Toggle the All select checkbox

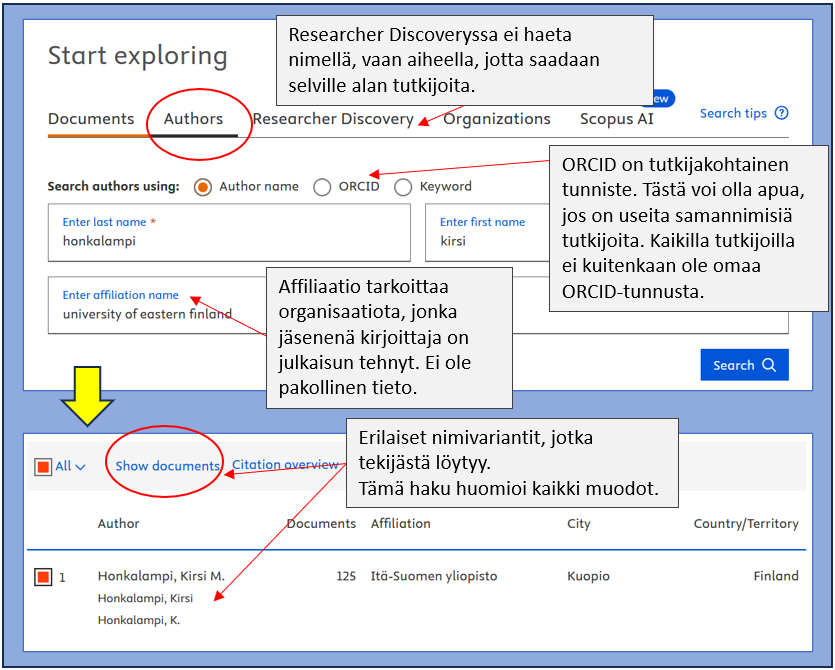tap(43, 467)
